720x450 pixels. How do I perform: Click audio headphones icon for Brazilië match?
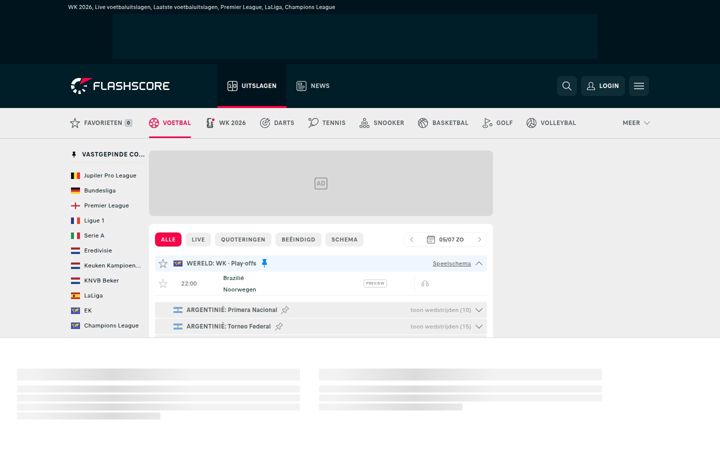[425, 284]
